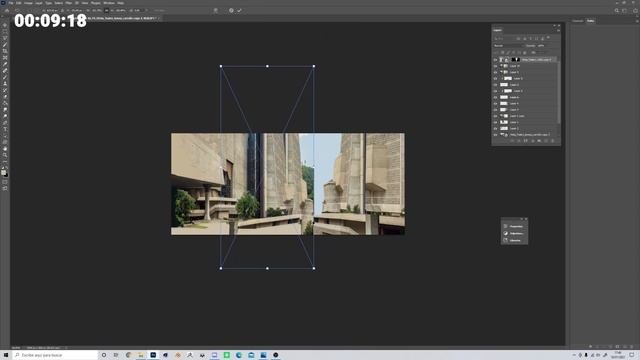Switch to warp mode icon in options bar

[x=216, y=11]
